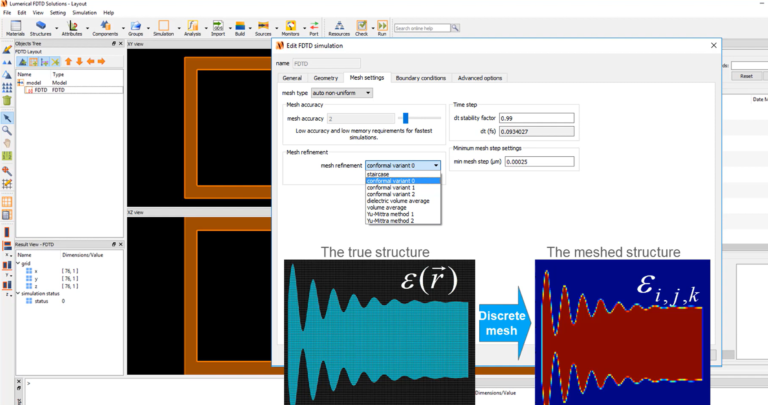Choose staircase in mesh refinement list
The image size is (768, 405).
click(403, 174)
